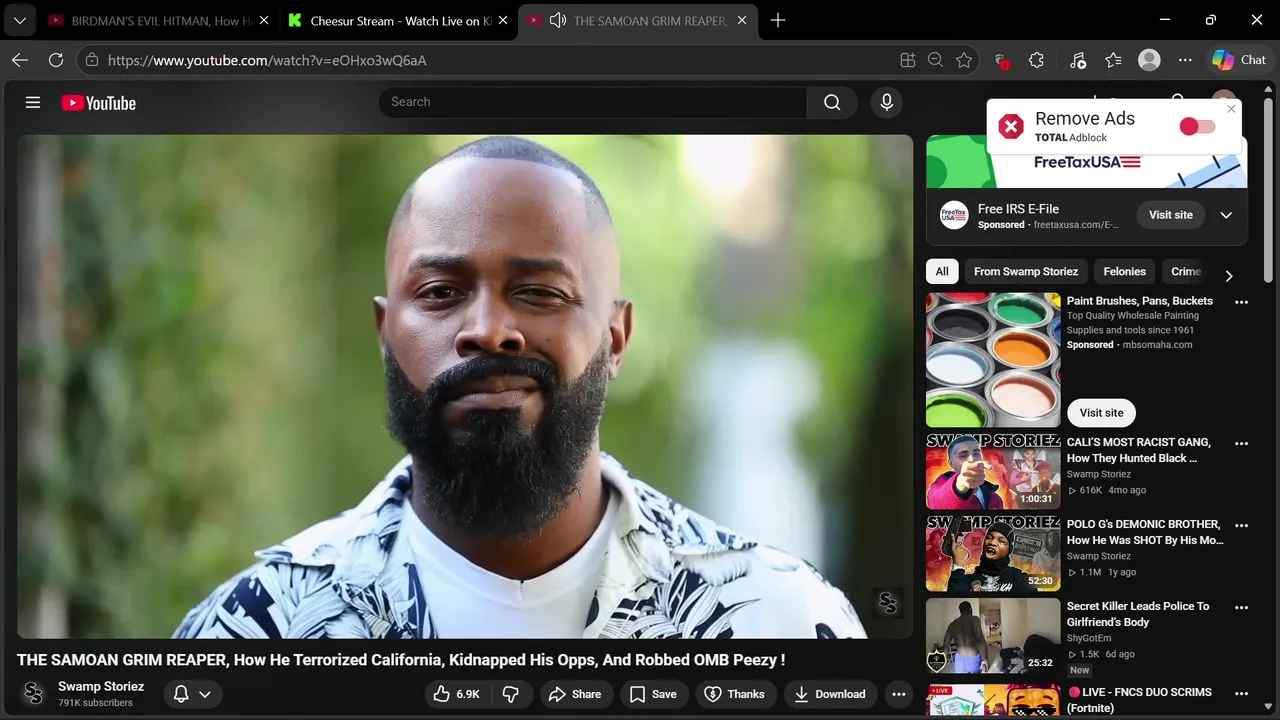Go back with the browser back arrow
1280x720 pixels.
coord(20,60)
